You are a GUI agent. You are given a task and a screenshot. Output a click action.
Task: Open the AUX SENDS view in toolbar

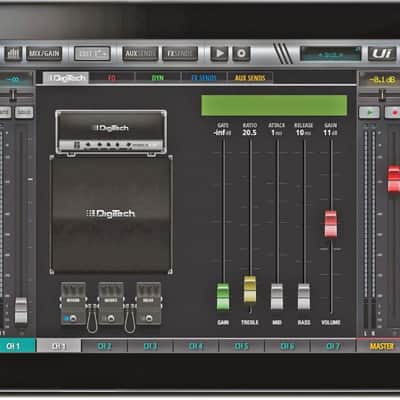140,54
